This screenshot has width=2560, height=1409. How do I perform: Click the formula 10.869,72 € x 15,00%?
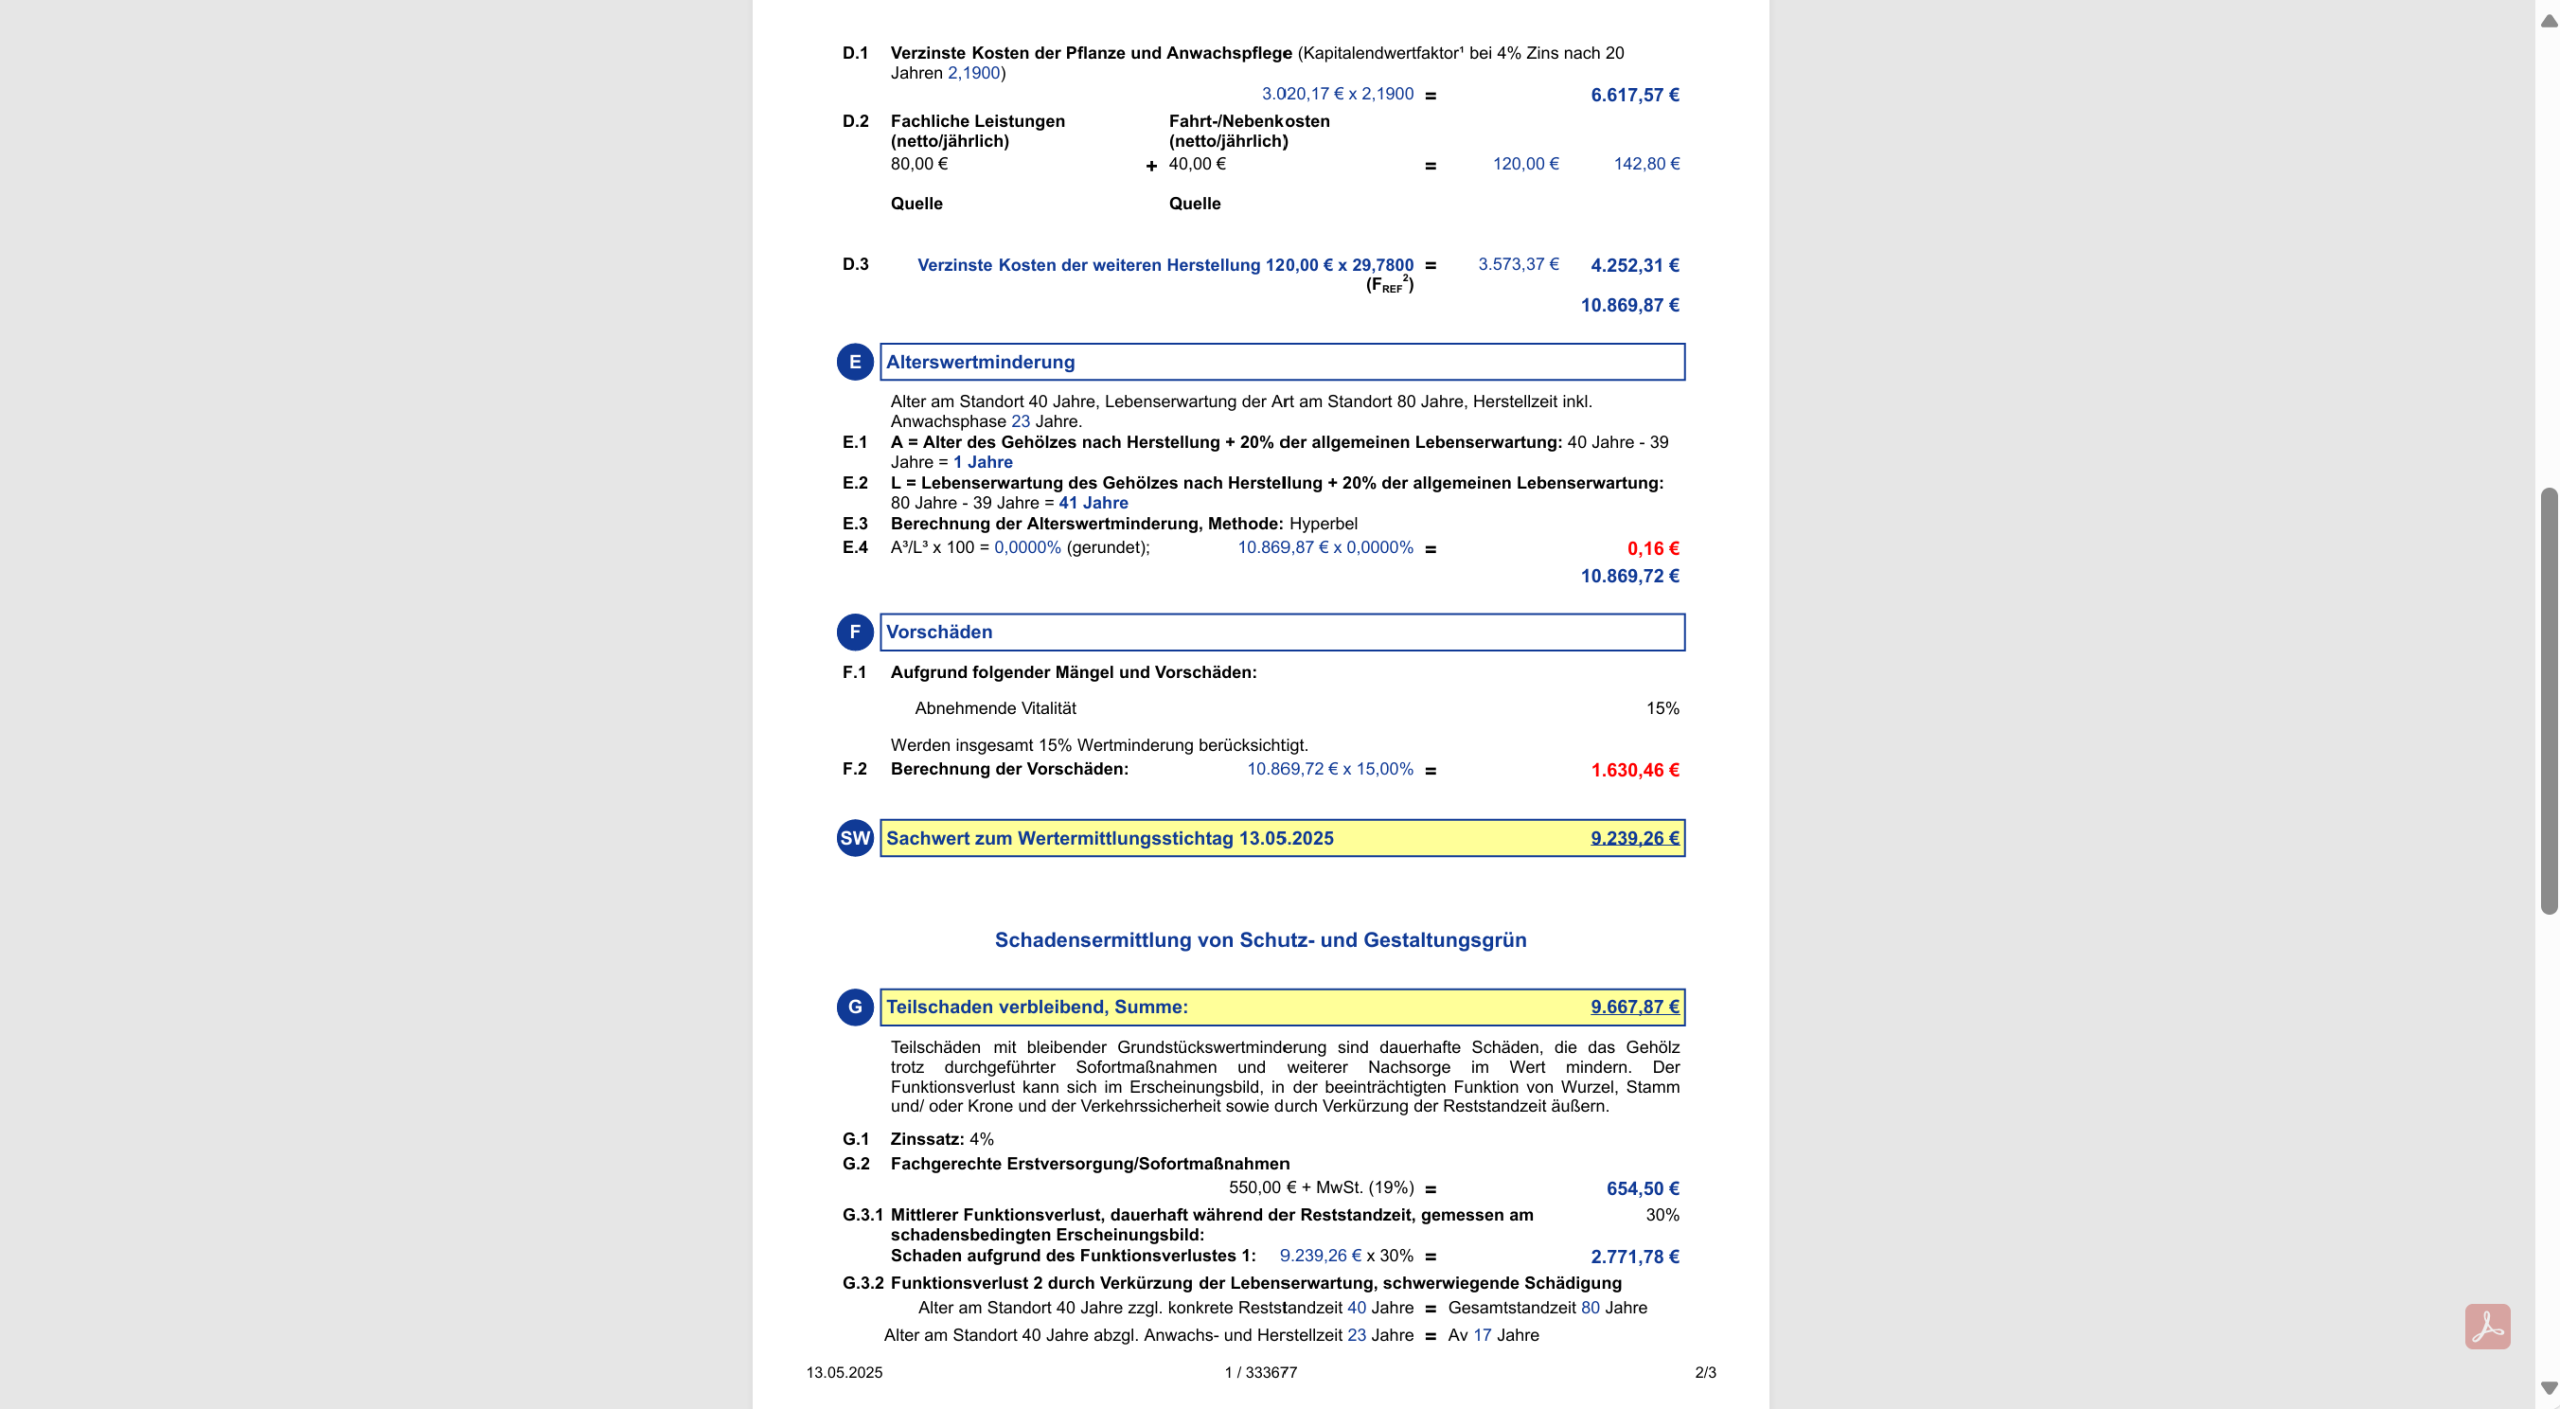pyautogui.click(x=1330, y=769)
